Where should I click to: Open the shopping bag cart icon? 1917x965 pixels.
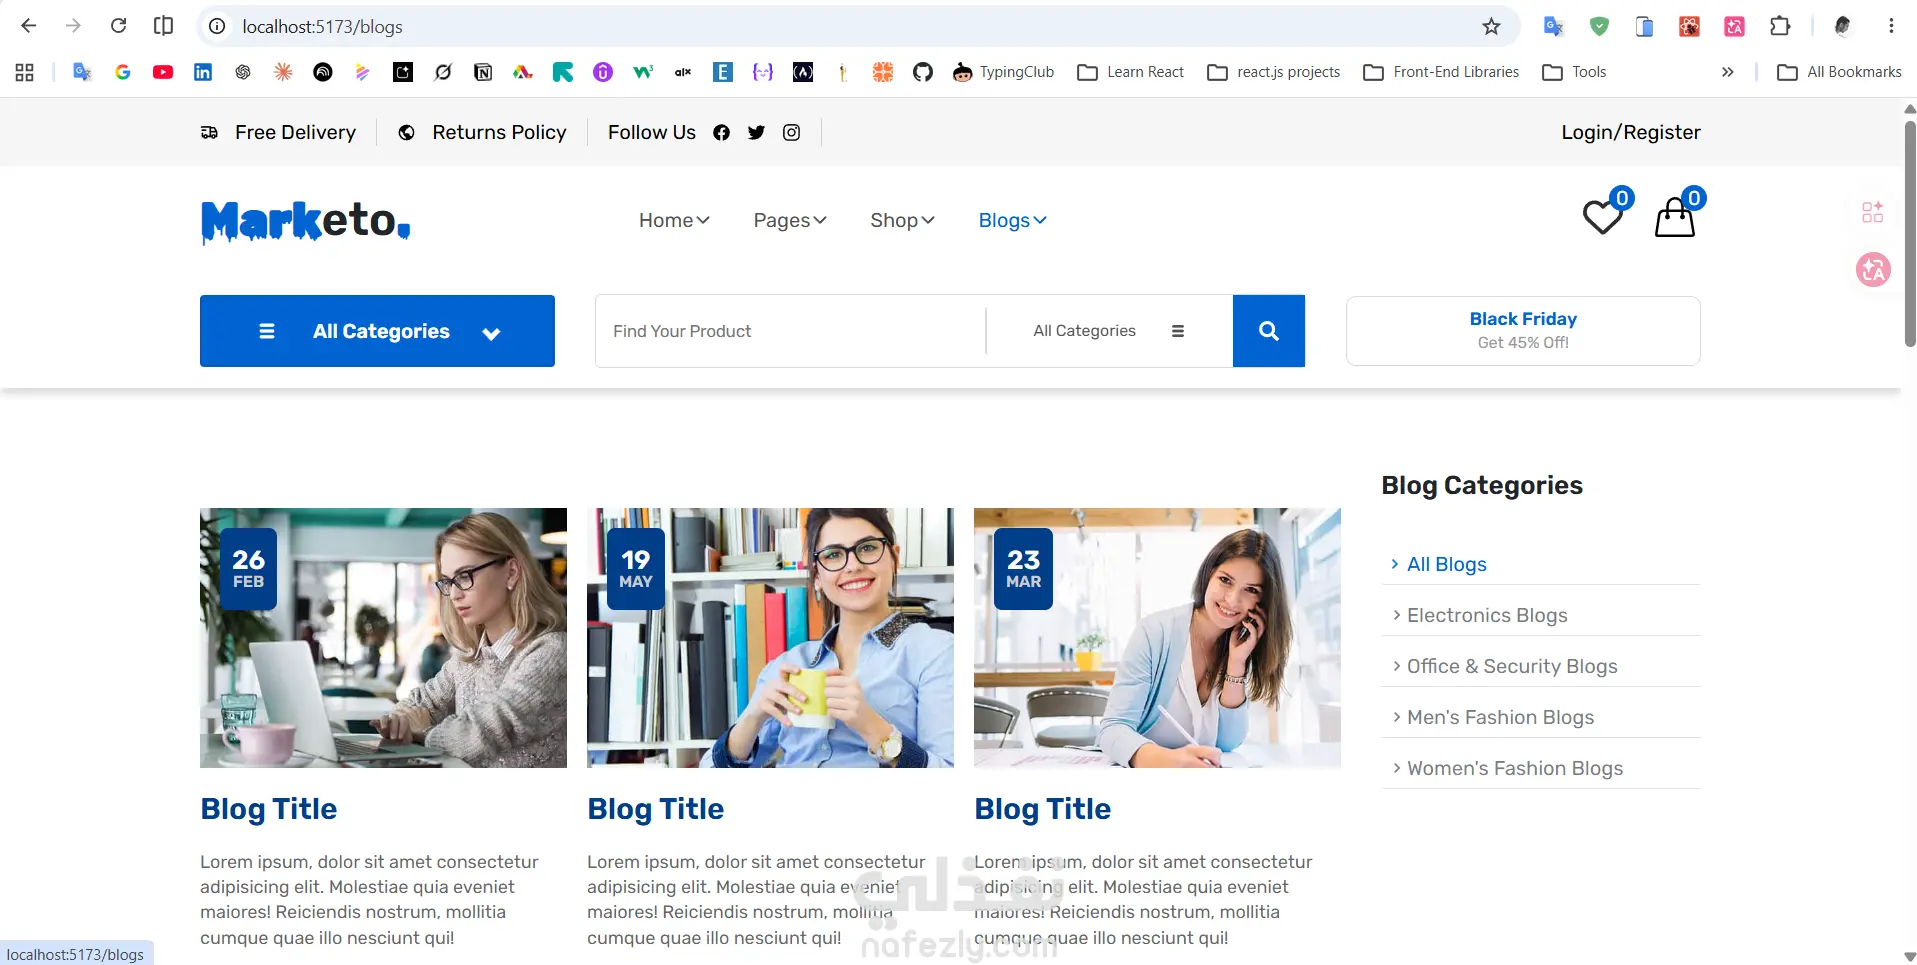pos(1675,217)
